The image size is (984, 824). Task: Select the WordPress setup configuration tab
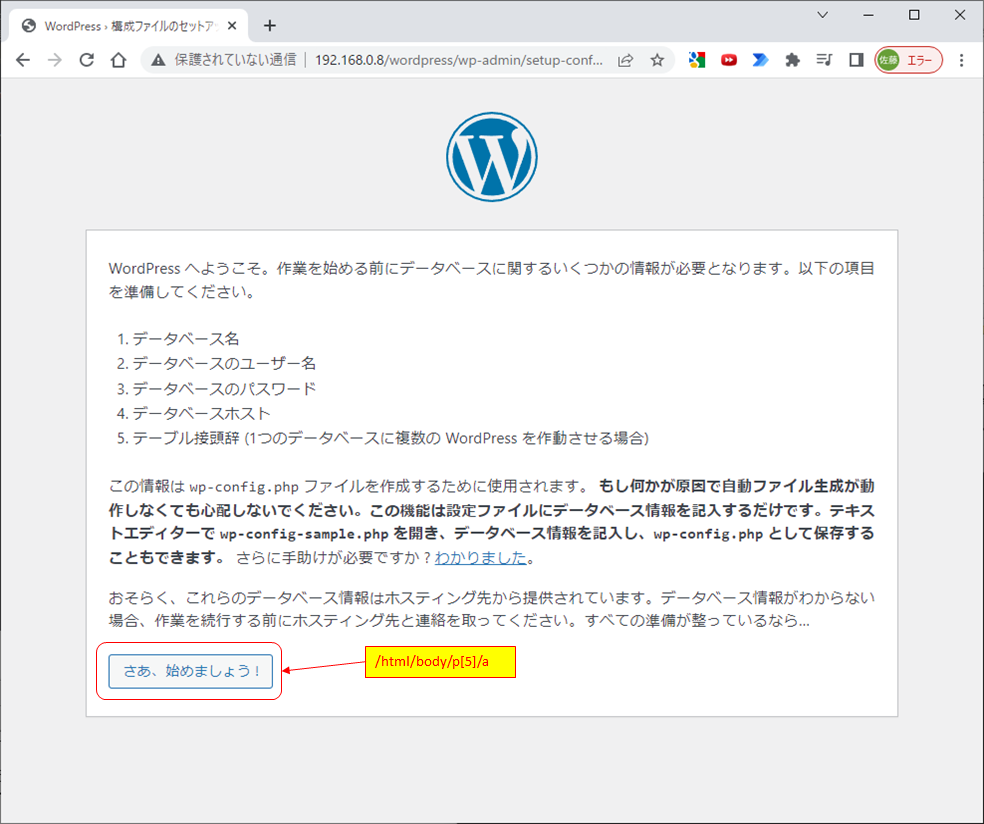129,26
